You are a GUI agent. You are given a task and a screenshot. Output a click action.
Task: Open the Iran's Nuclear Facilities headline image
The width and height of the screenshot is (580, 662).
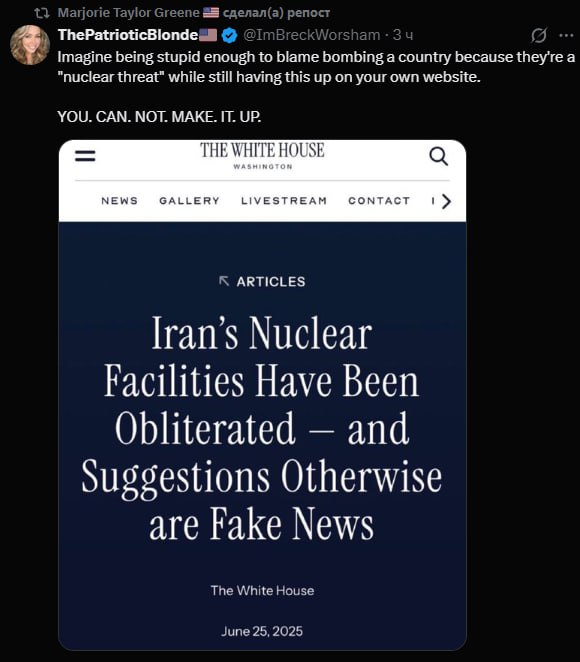pyautogui.click(x=262, y=395)
